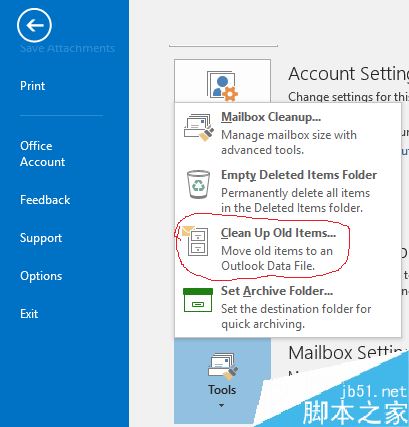
Task: Click the recycle bin icon
Action: click(x=198, y=184)
